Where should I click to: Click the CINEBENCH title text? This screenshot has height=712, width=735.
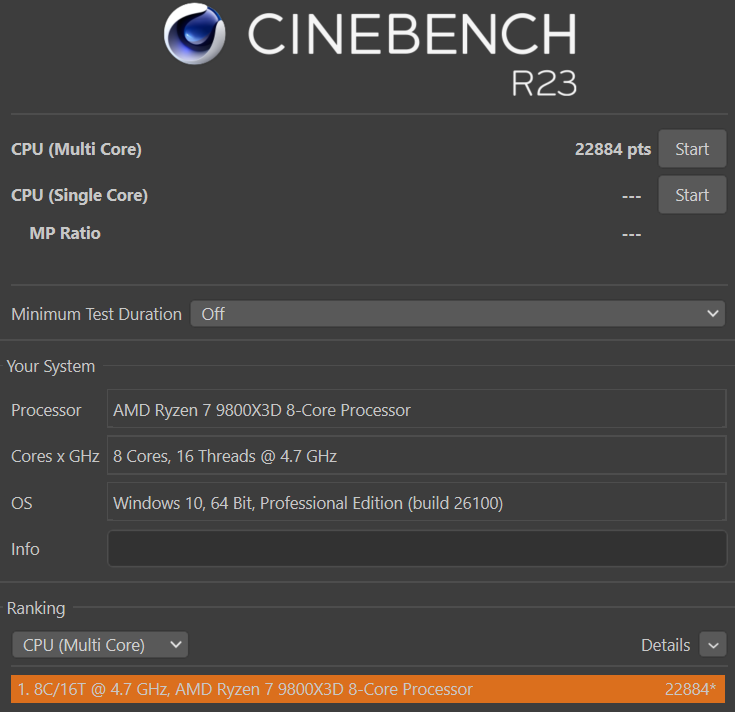412,34
